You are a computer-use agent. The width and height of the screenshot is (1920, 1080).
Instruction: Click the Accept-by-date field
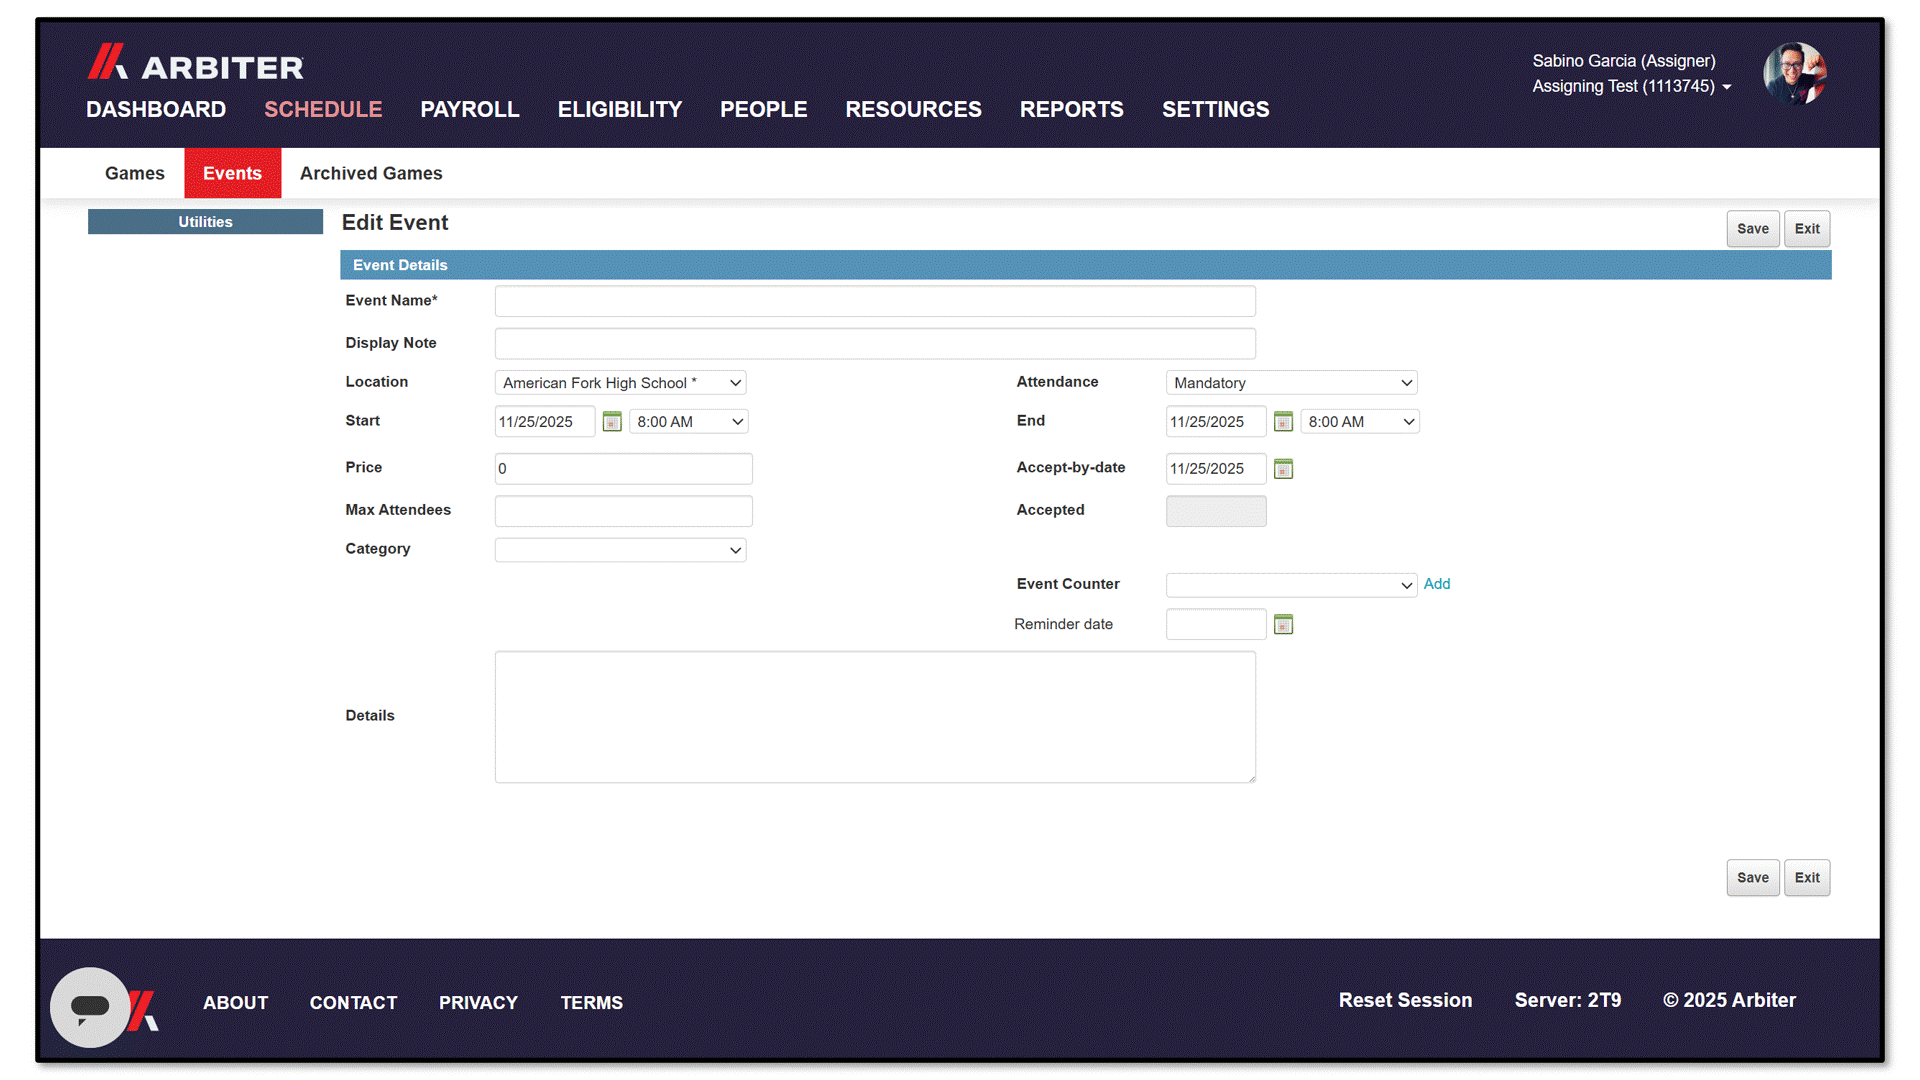pyautogui.click(x=1216, y=469)
